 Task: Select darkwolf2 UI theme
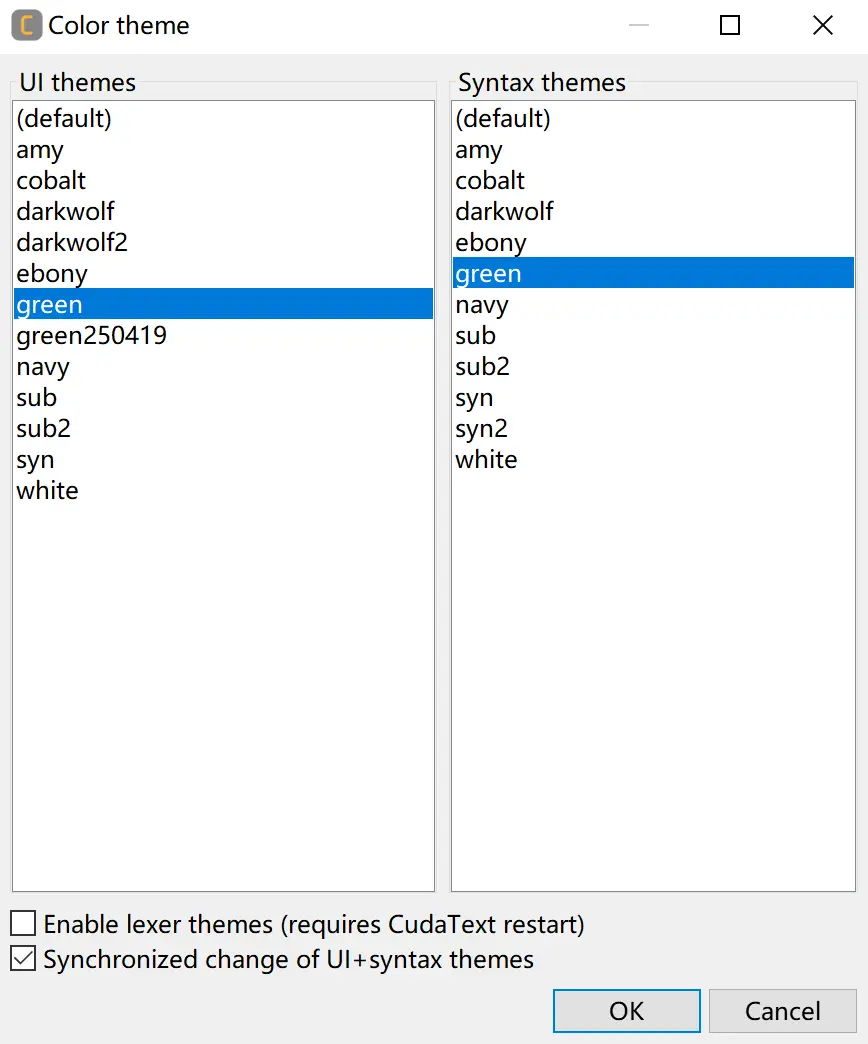pos(72,242)
